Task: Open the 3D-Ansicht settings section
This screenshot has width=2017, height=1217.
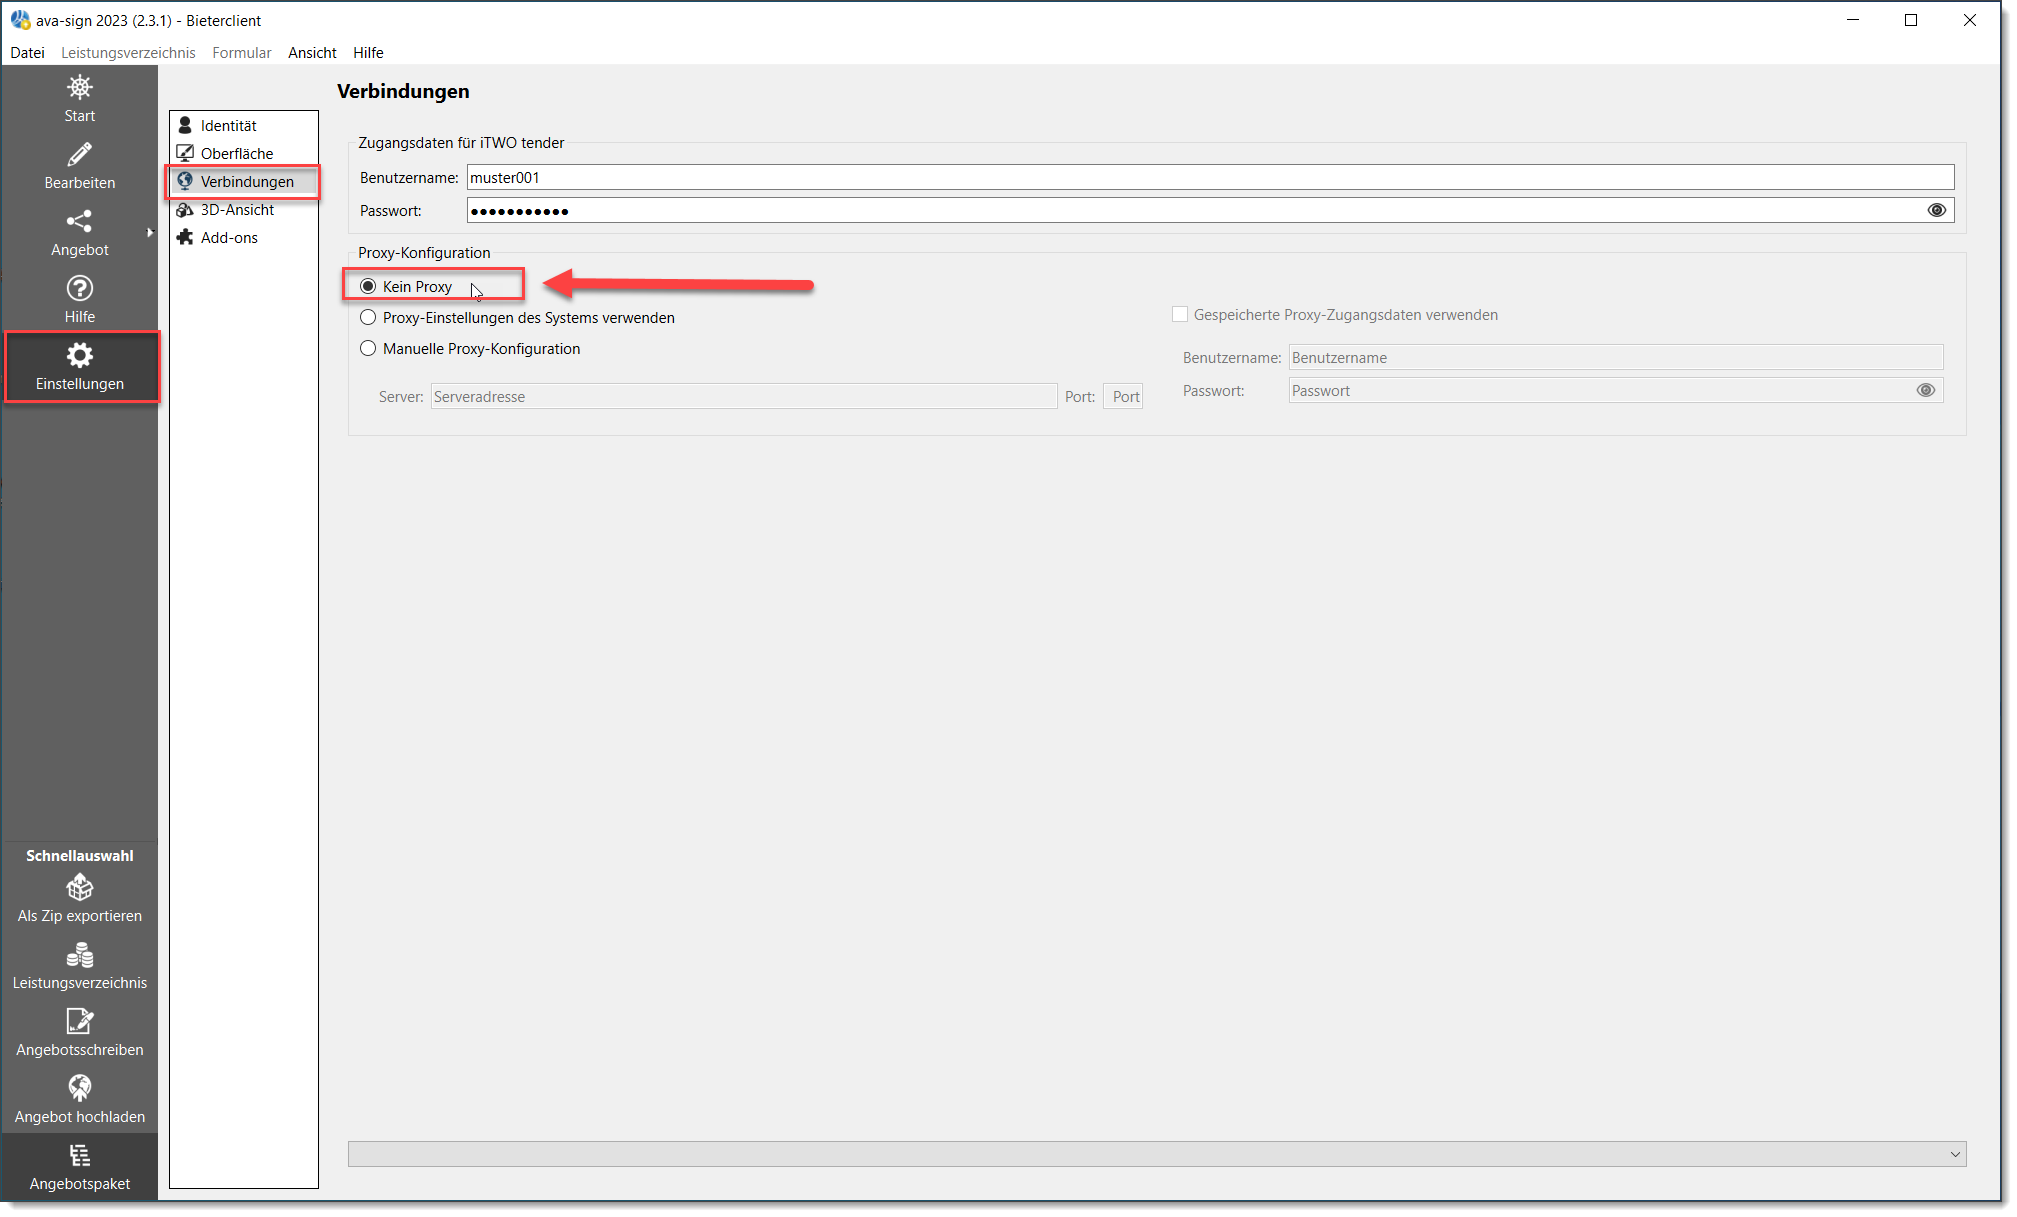Action: [238, 209]
